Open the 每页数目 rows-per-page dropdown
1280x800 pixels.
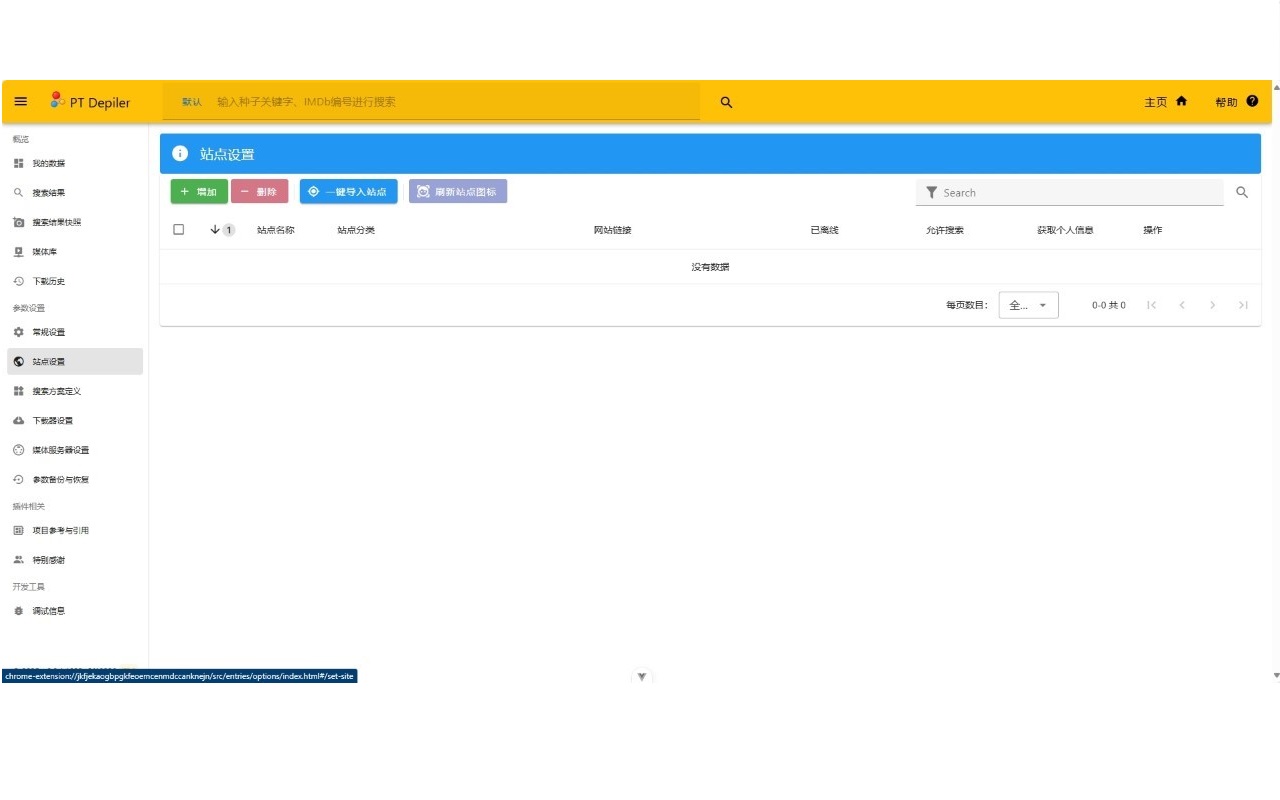point(1028,305)
